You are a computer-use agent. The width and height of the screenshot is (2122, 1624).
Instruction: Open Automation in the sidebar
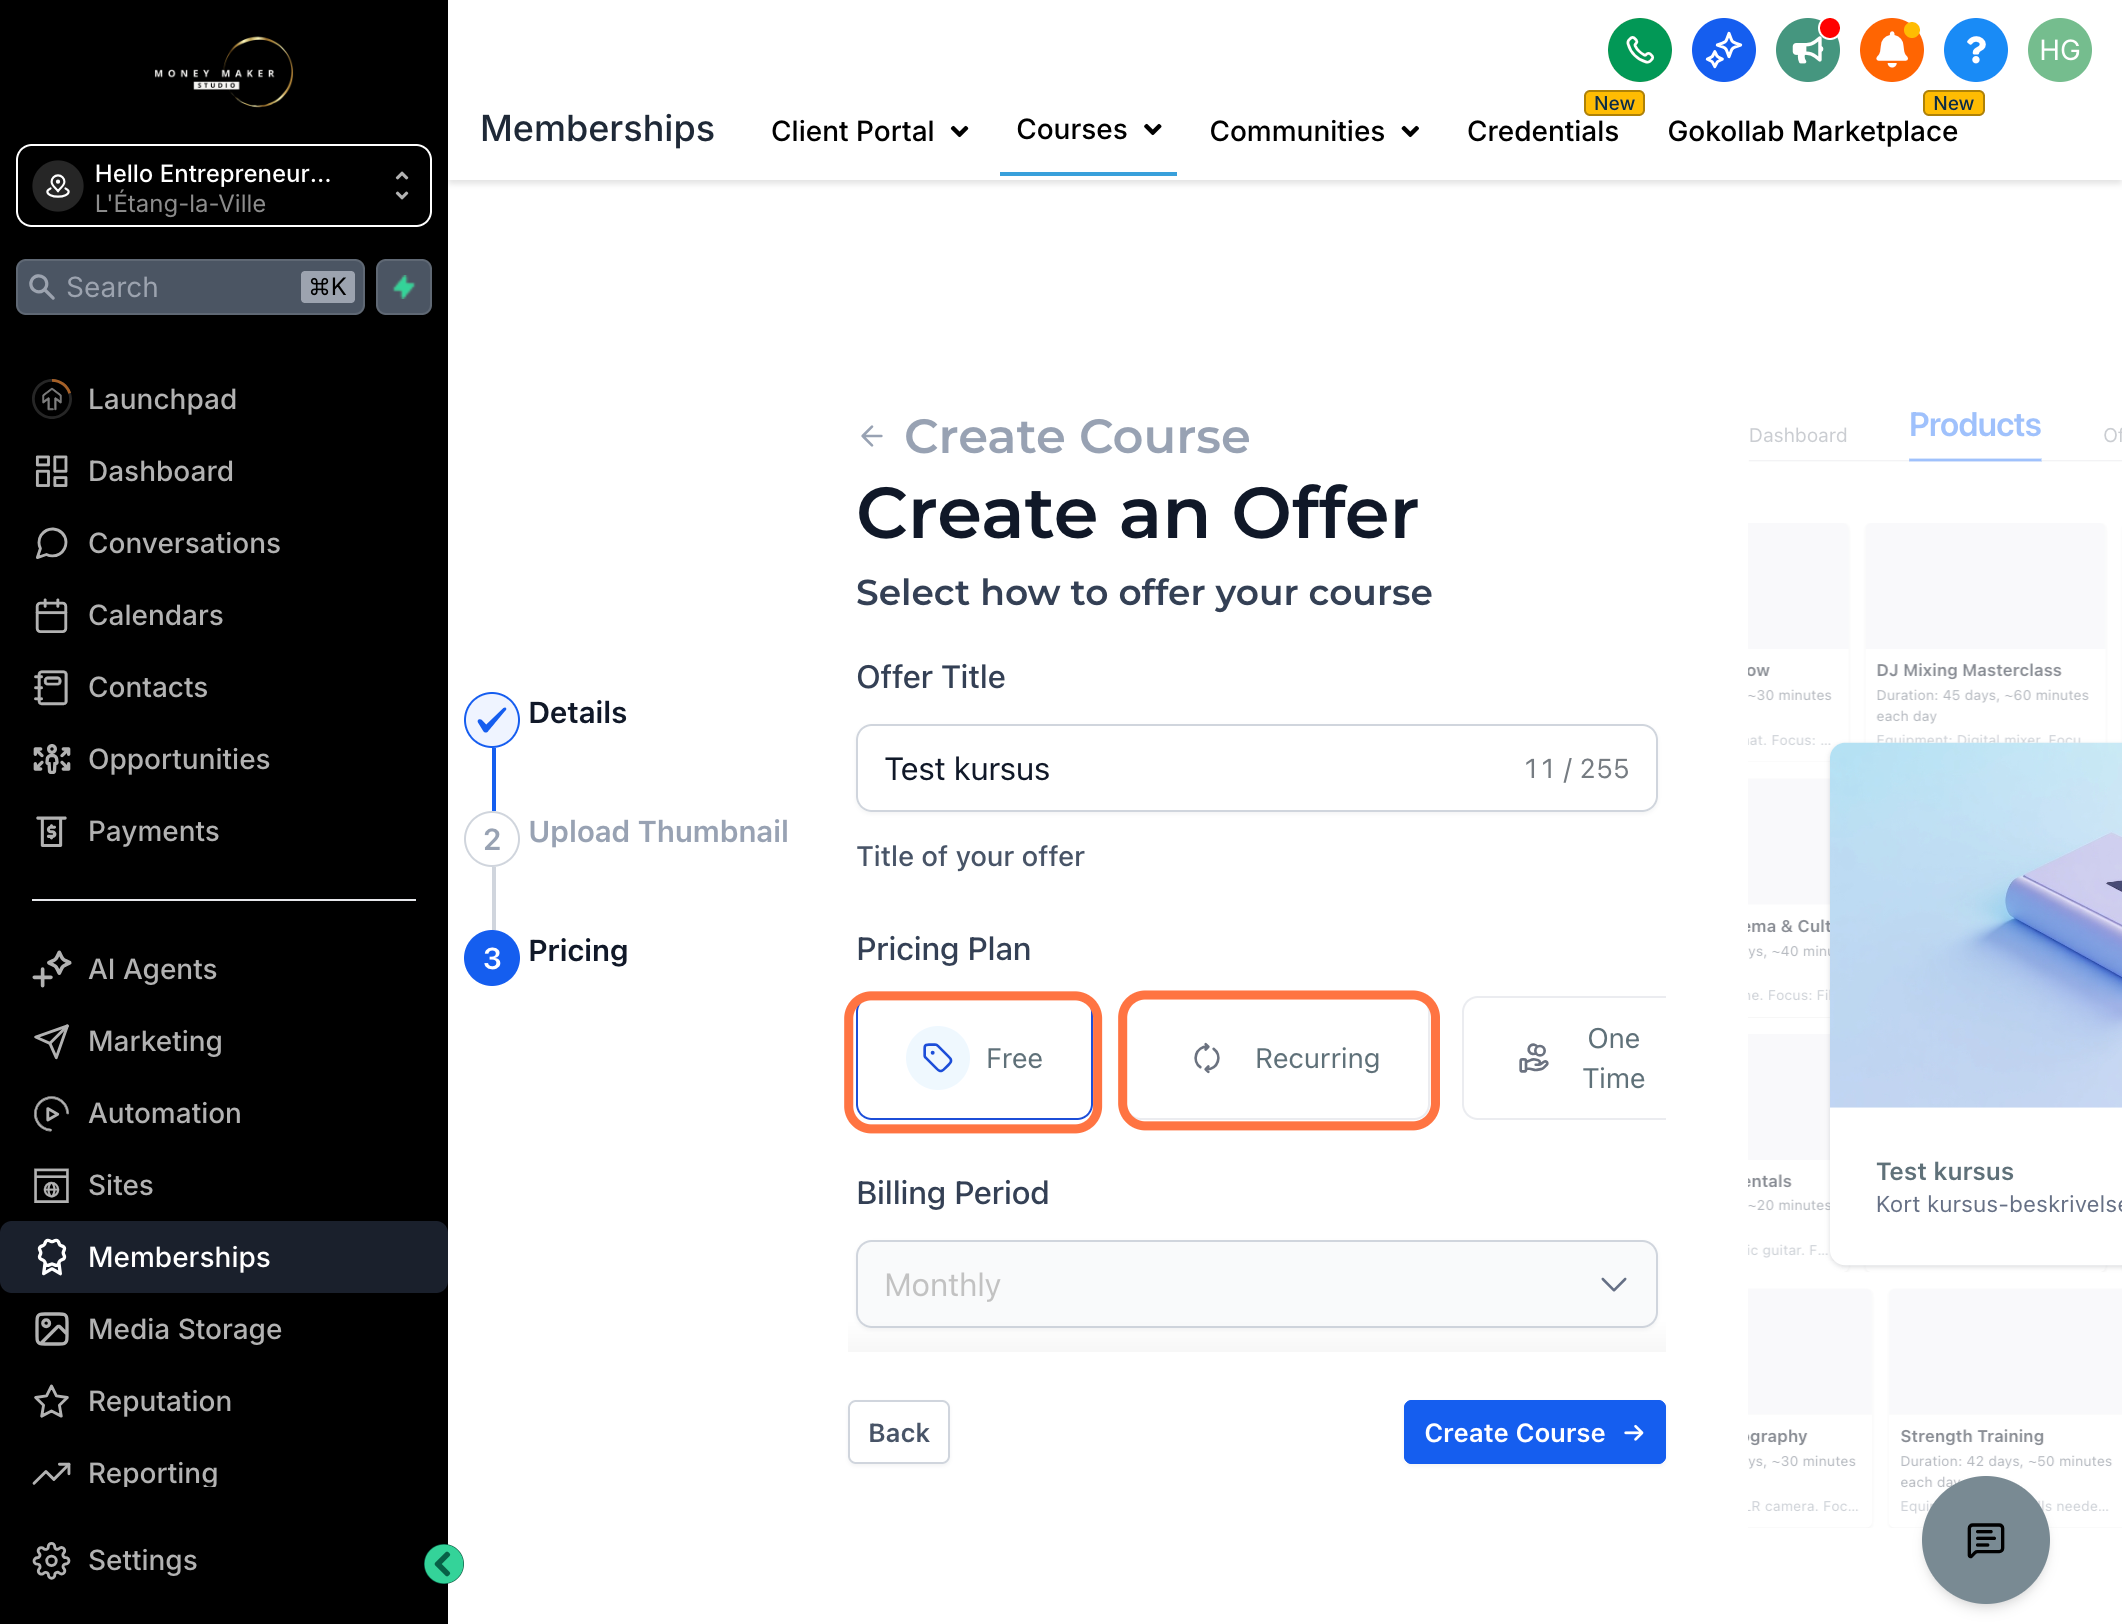pos(224,1113)
